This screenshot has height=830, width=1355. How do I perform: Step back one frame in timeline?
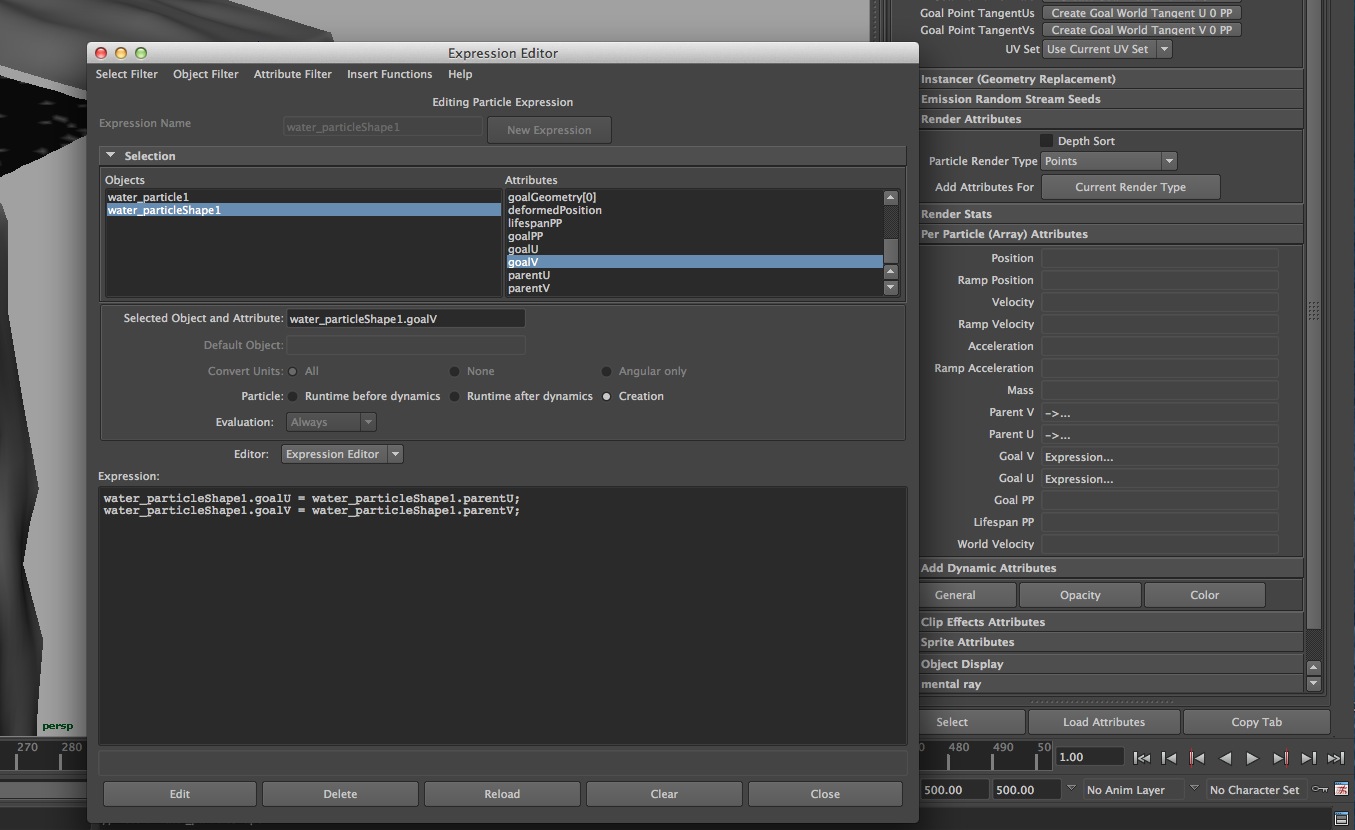[x=1169, y=759]
